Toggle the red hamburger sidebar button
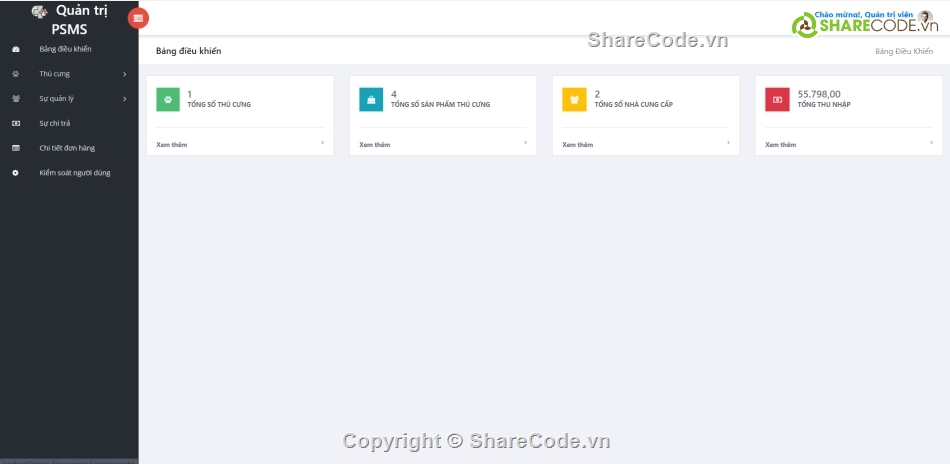 [x=138, y=18]
